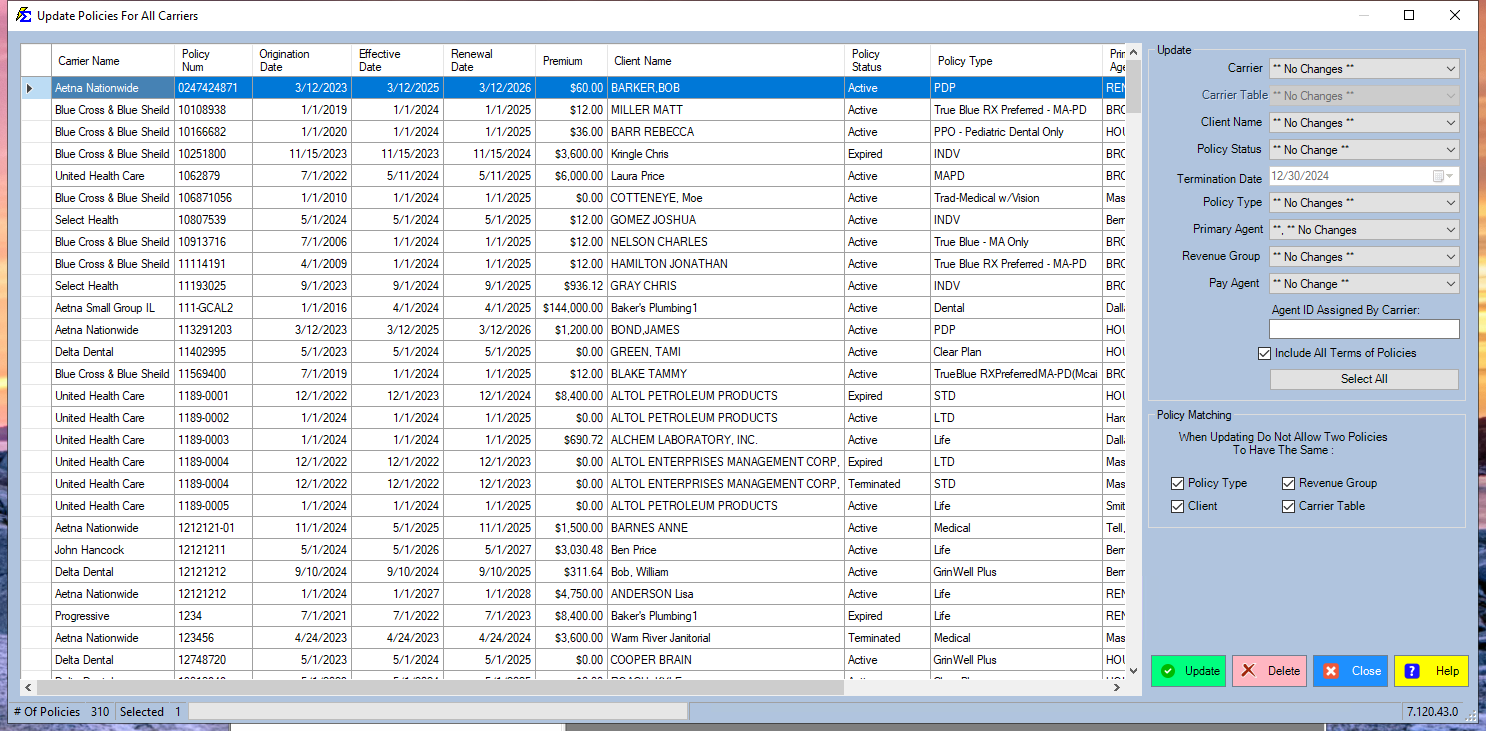The image size is (1486, 731).
Task: Click the application icon in title bar
Action: tap(22, 15)
